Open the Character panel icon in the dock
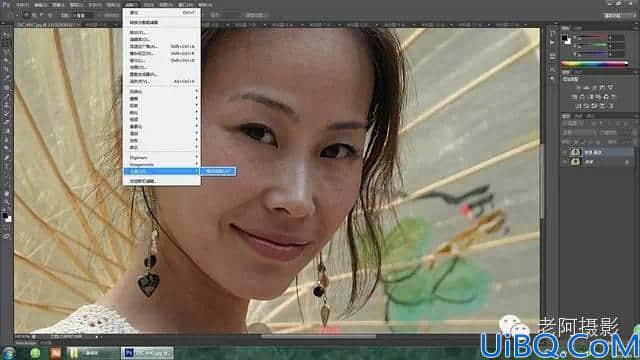Image resolution: width=640 pixels, height=360 pixels. [552, 70]
